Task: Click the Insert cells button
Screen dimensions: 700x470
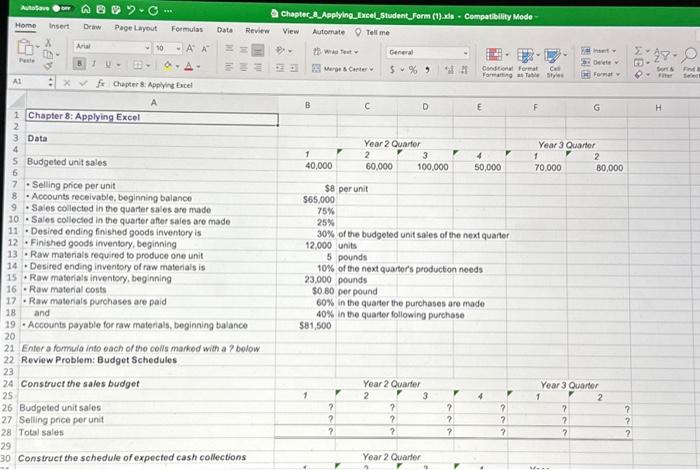Action: point(599,50)
